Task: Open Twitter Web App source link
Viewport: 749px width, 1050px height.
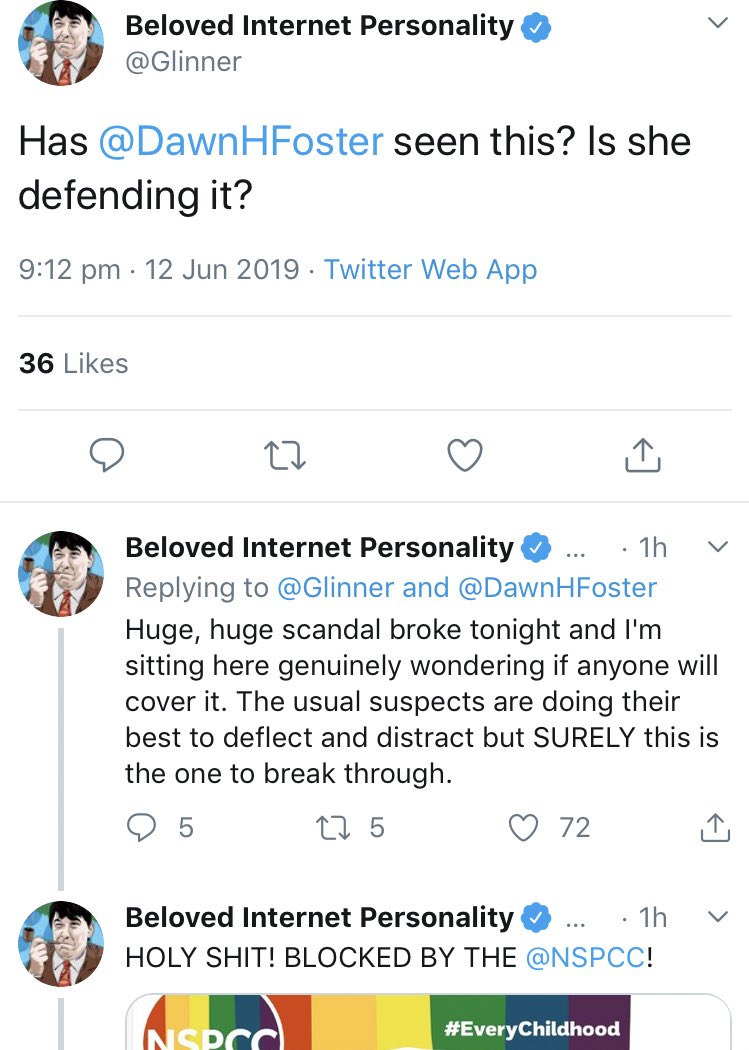Action: [x=430, y=270]
